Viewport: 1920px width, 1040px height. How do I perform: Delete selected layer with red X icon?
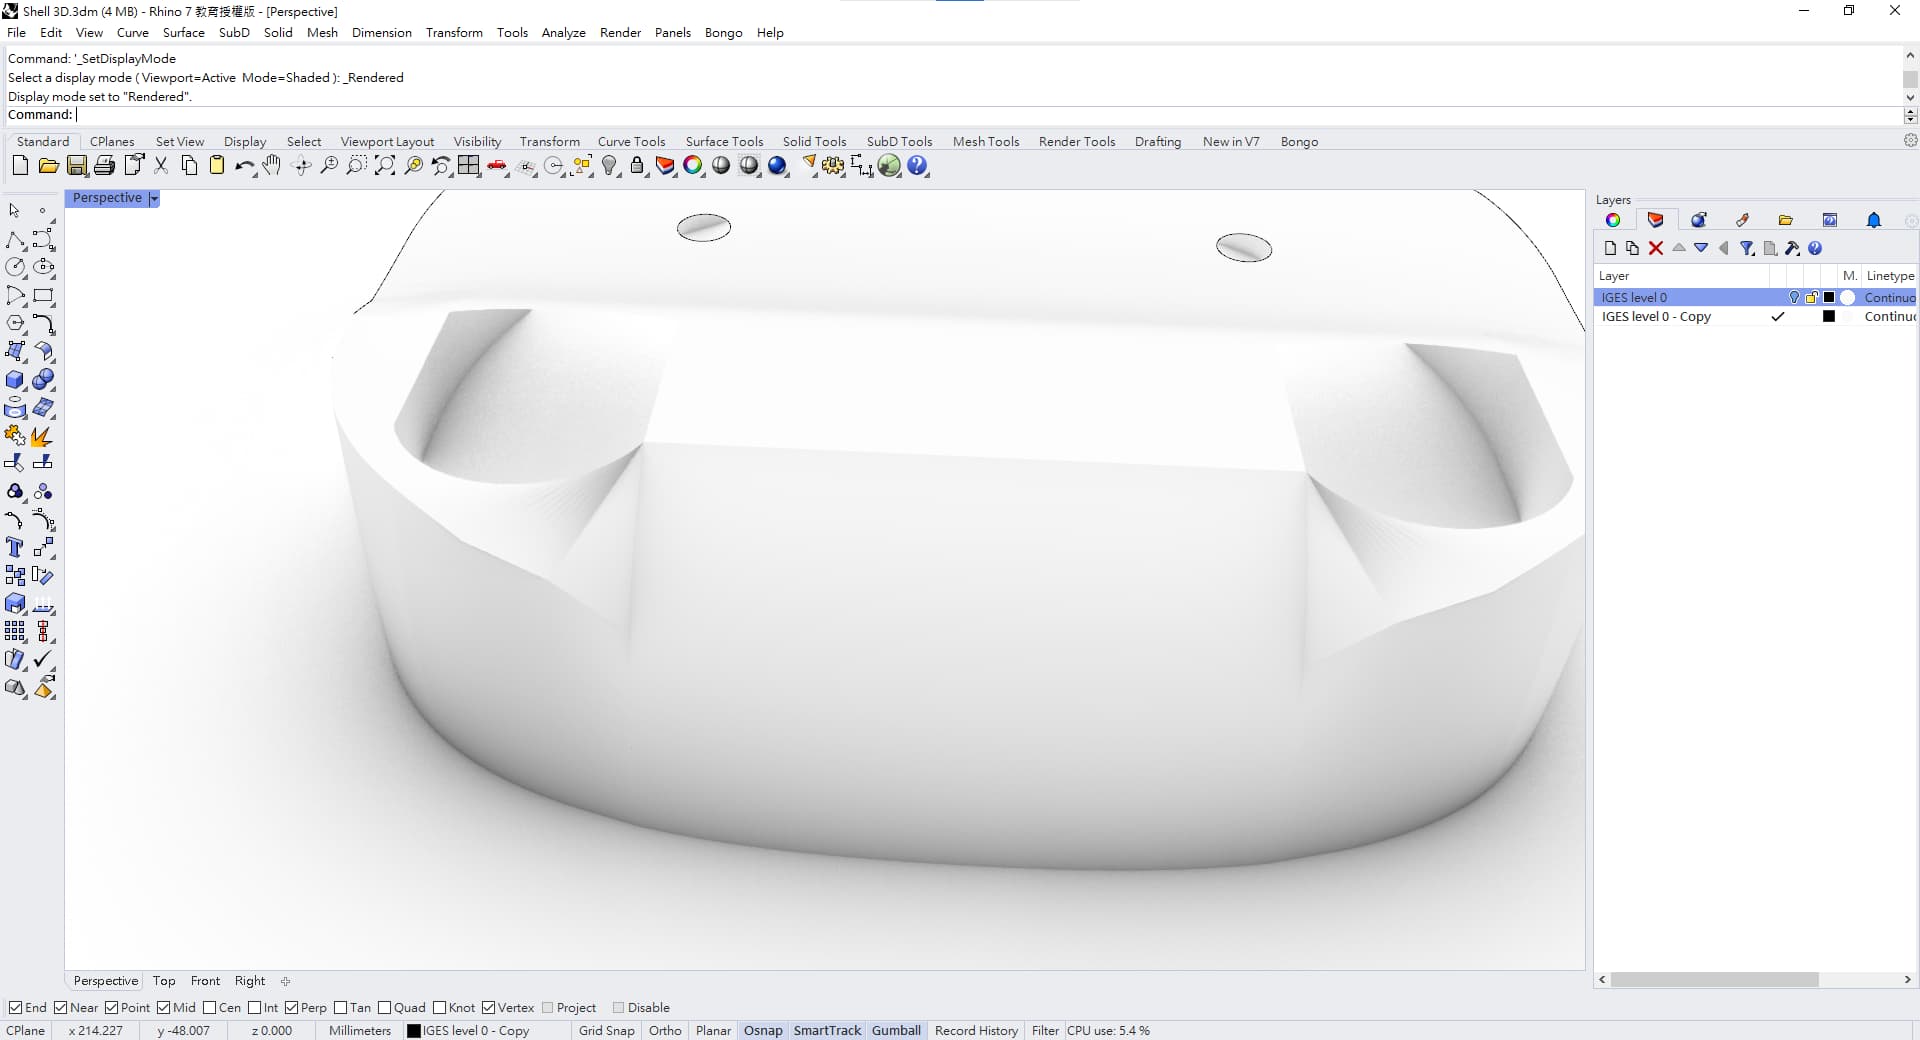point(1656,248)
